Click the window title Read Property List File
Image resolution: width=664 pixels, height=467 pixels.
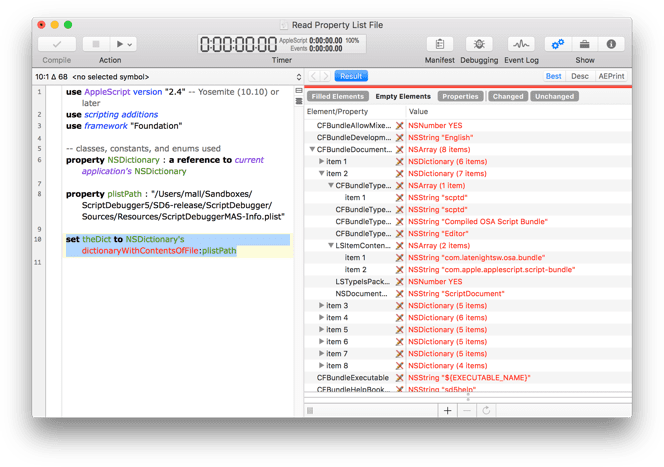pos(337,25)
